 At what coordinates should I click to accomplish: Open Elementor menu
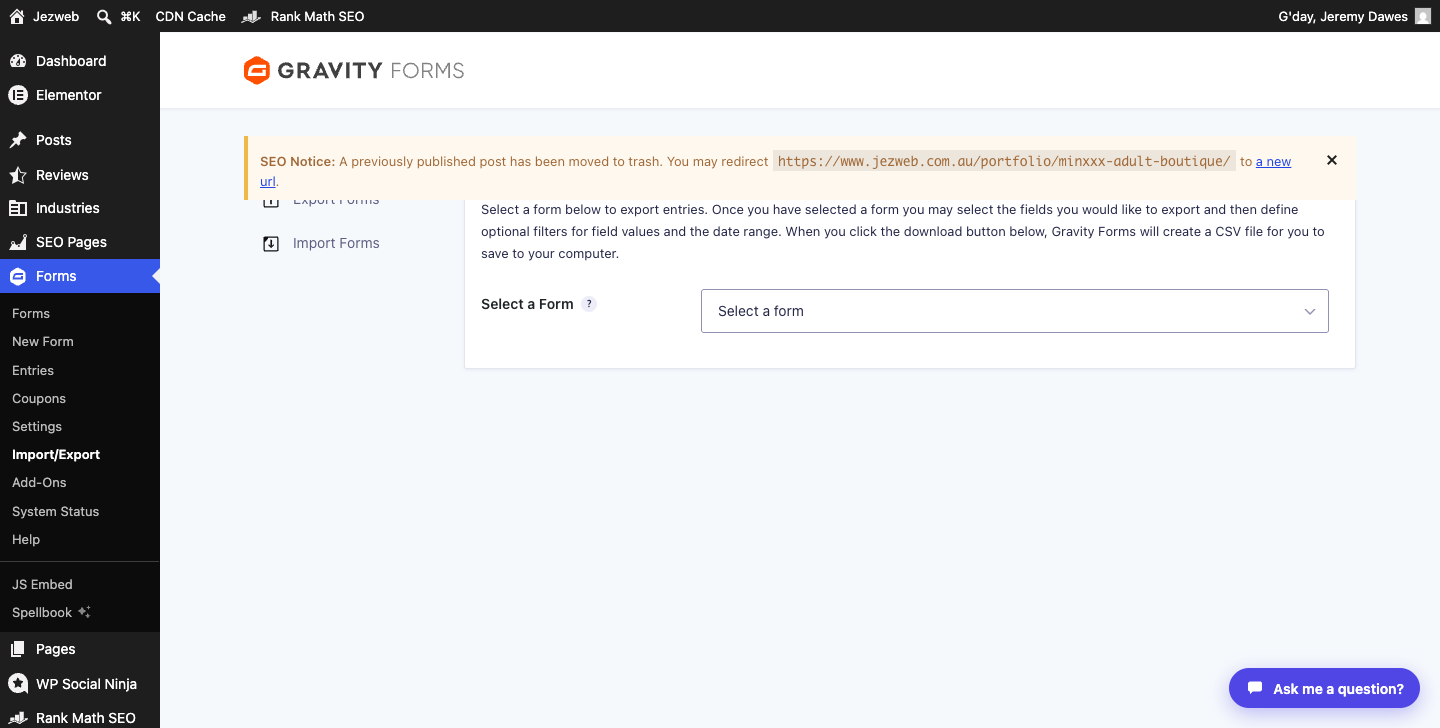coord(69,95)
